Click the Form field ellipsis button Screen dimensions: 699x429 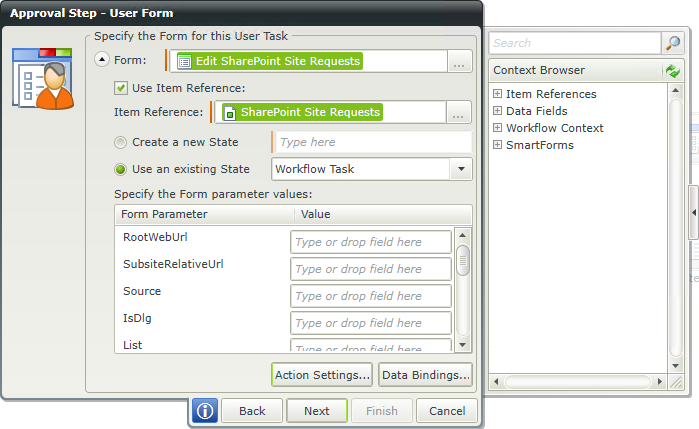click(459, 61)
